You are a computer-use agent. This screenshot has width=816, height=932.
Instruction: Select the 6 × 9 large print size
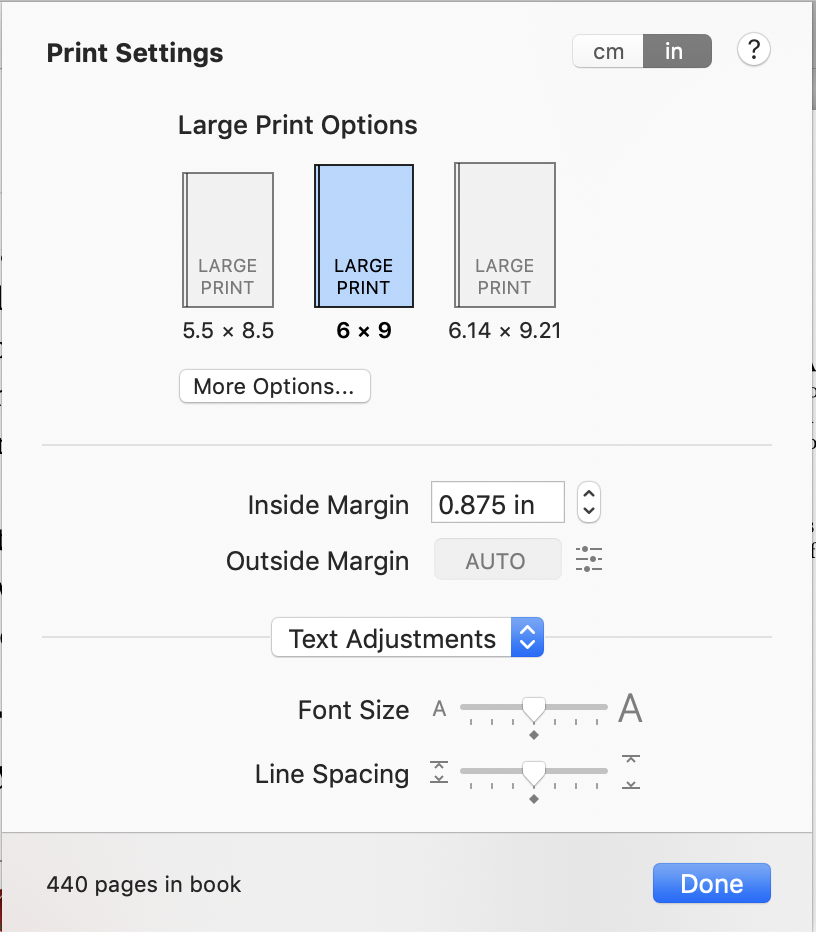364,237
